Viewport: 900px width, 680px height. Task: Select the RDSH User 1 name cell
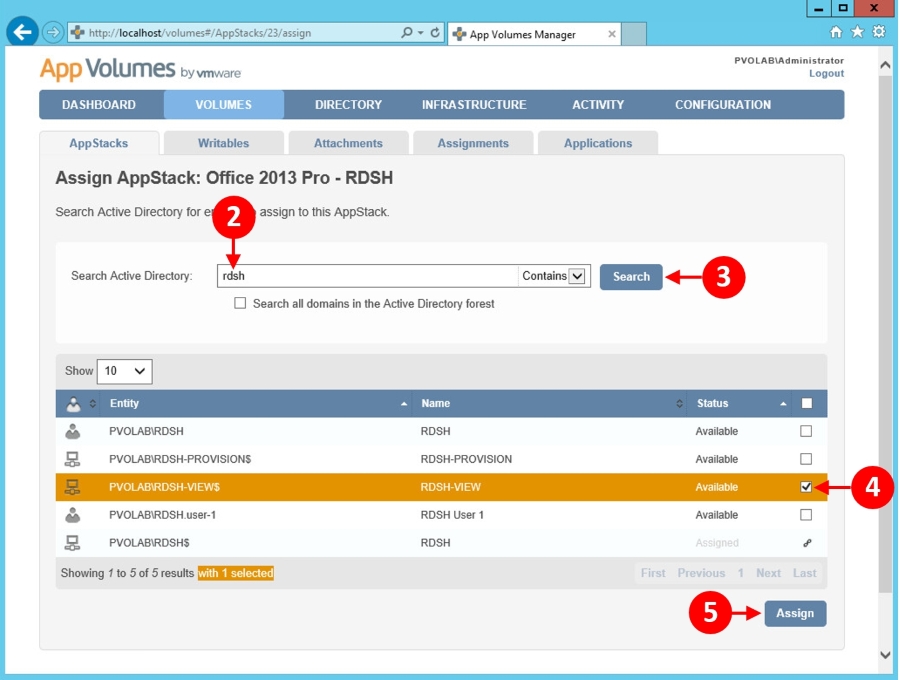click(452, 515)
